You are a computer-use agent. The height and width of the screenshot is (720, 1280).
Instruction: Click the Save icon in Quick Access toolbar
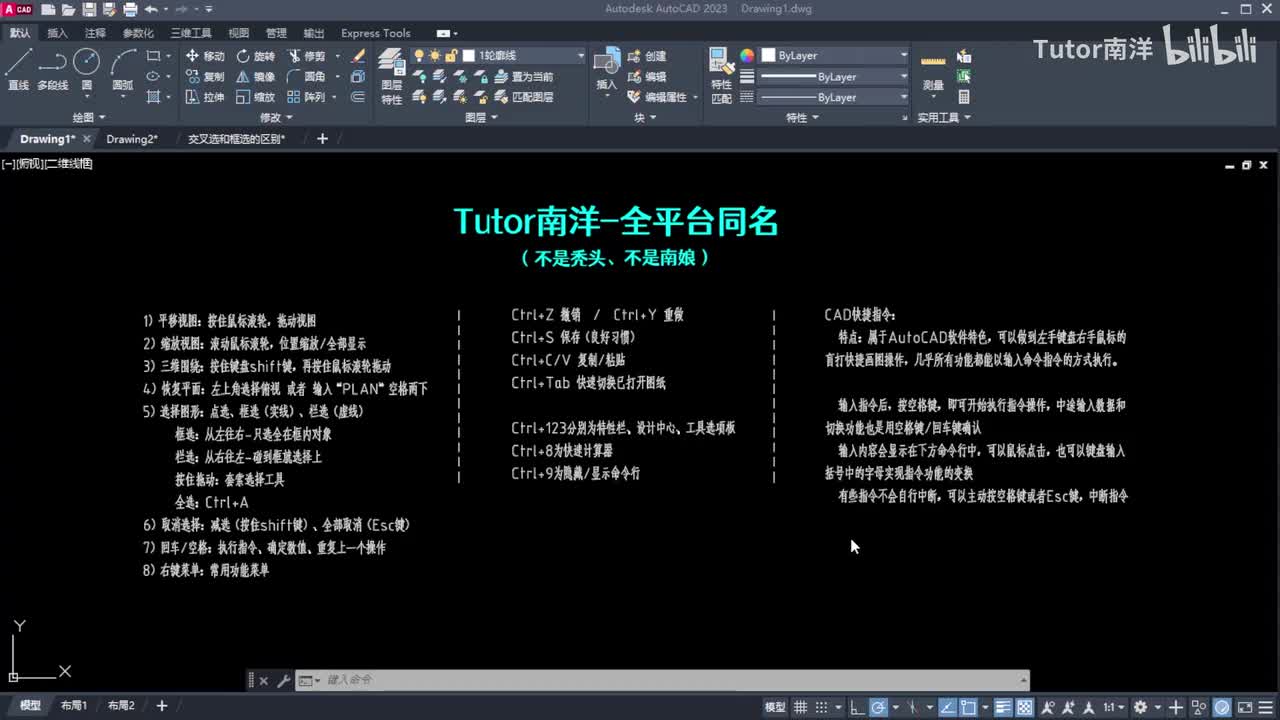(x=88, y=9)
